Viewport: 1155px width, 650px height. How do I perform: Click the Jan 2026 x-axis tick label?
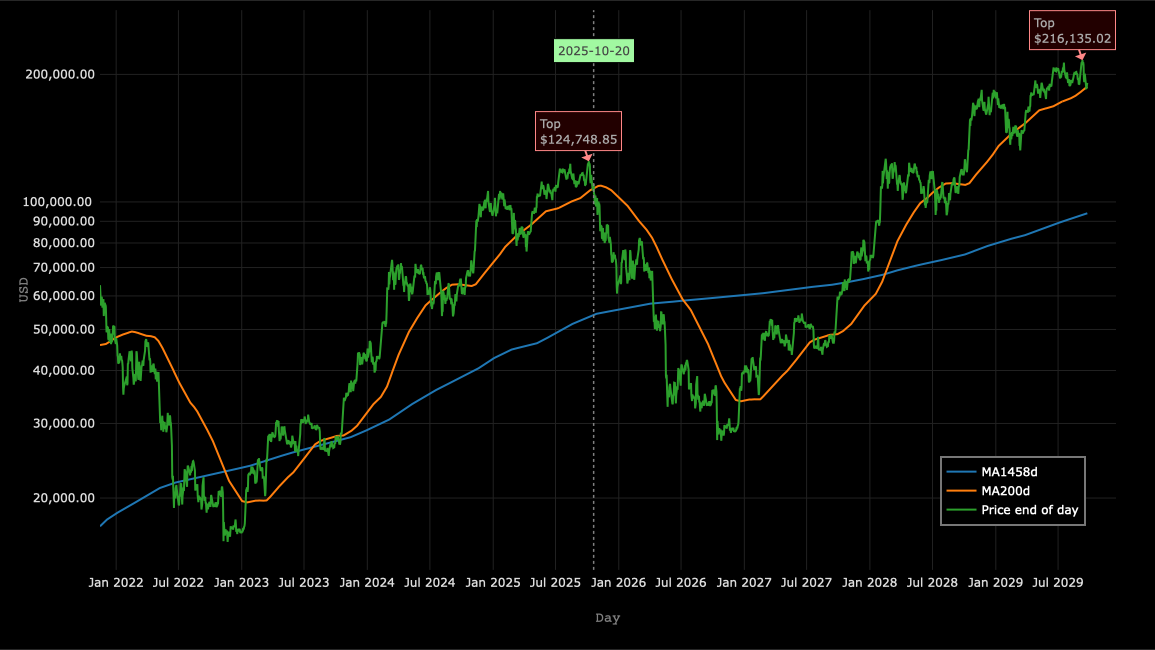(618, 581)
